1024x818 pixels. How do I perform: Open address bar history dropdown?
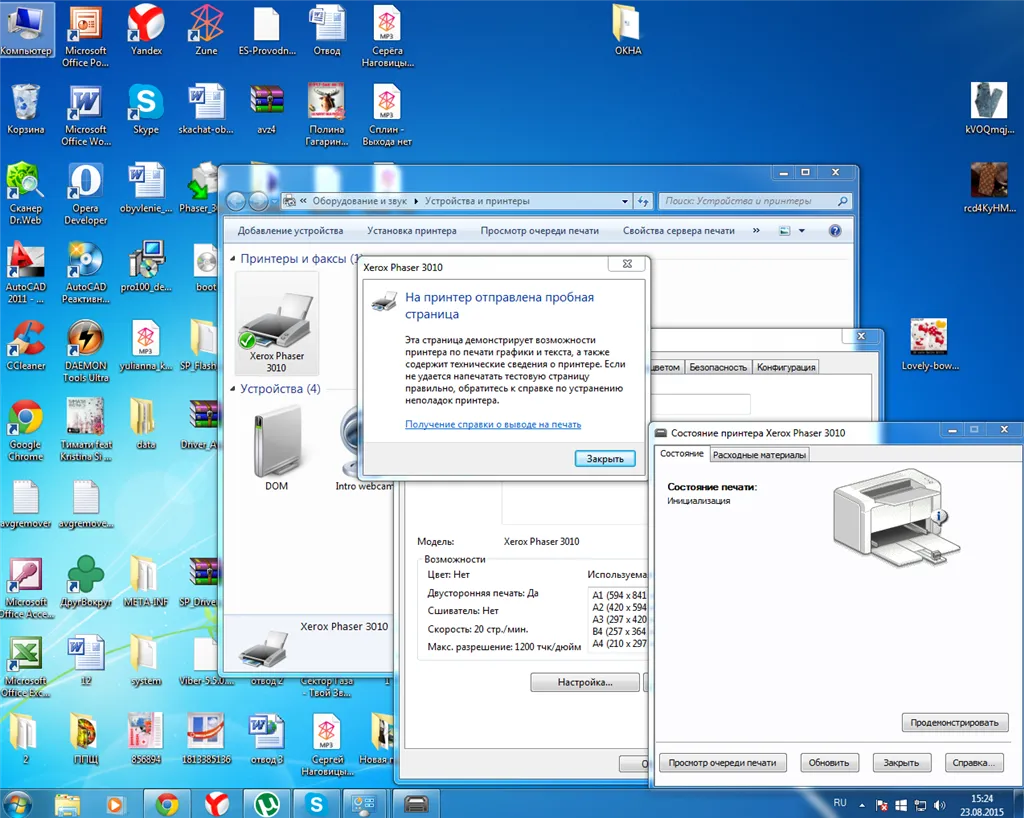pos(624,201)
